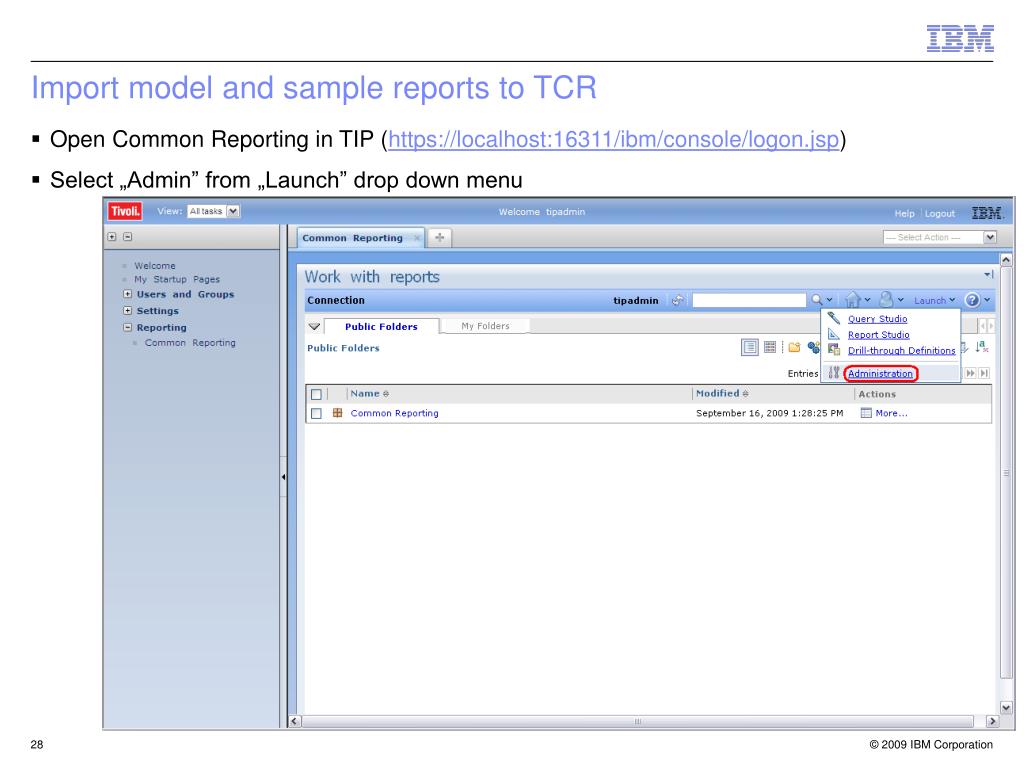
Task: Click the Drill-through Definitions icon
Action: click(834, 350)
